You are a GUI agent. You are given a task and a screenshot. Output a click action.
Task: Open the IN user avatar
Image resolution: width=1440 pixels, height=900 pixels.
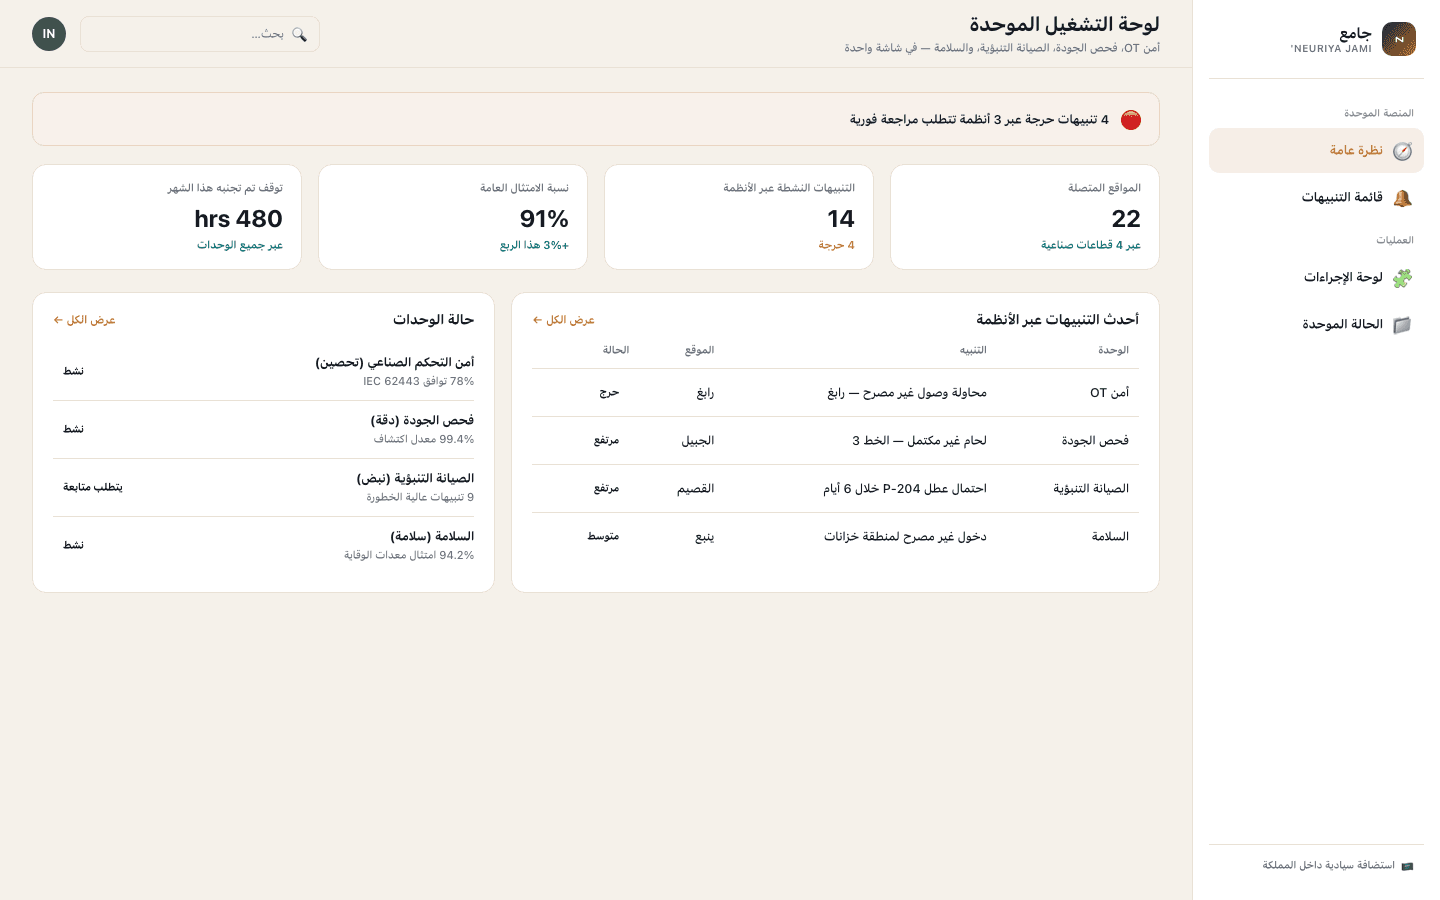[x=49, y=34]
